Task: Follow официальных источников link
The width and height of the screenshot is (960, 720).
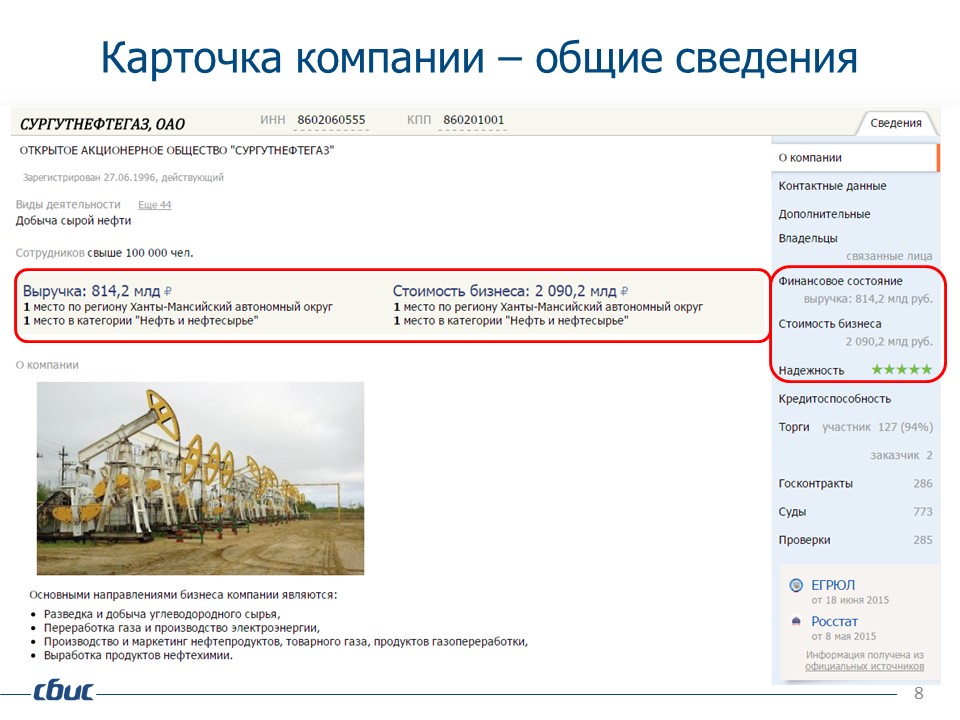Action: pyautogui.click(x=864, y=666)
